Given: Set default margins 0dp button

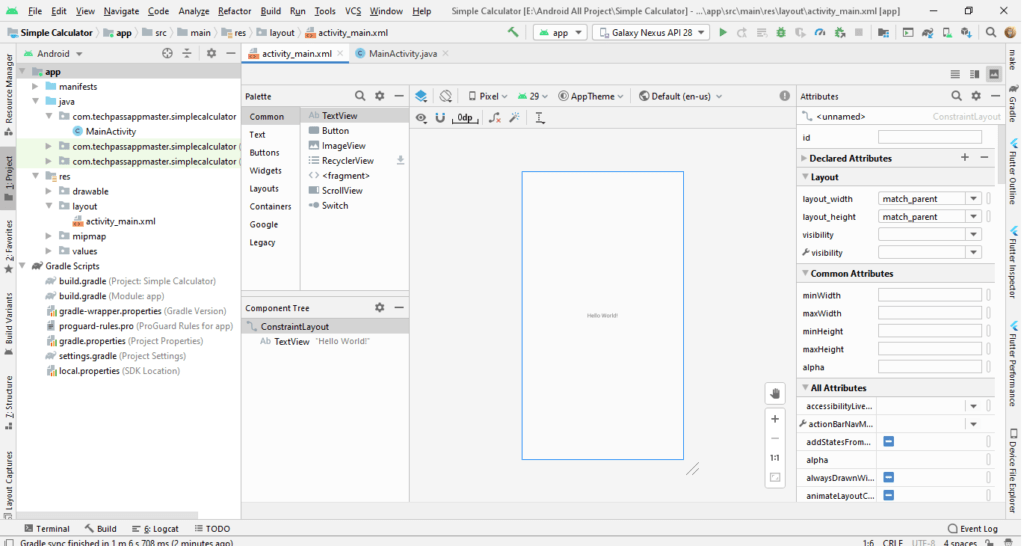Looking at the screenshot, I should point(464,118).
